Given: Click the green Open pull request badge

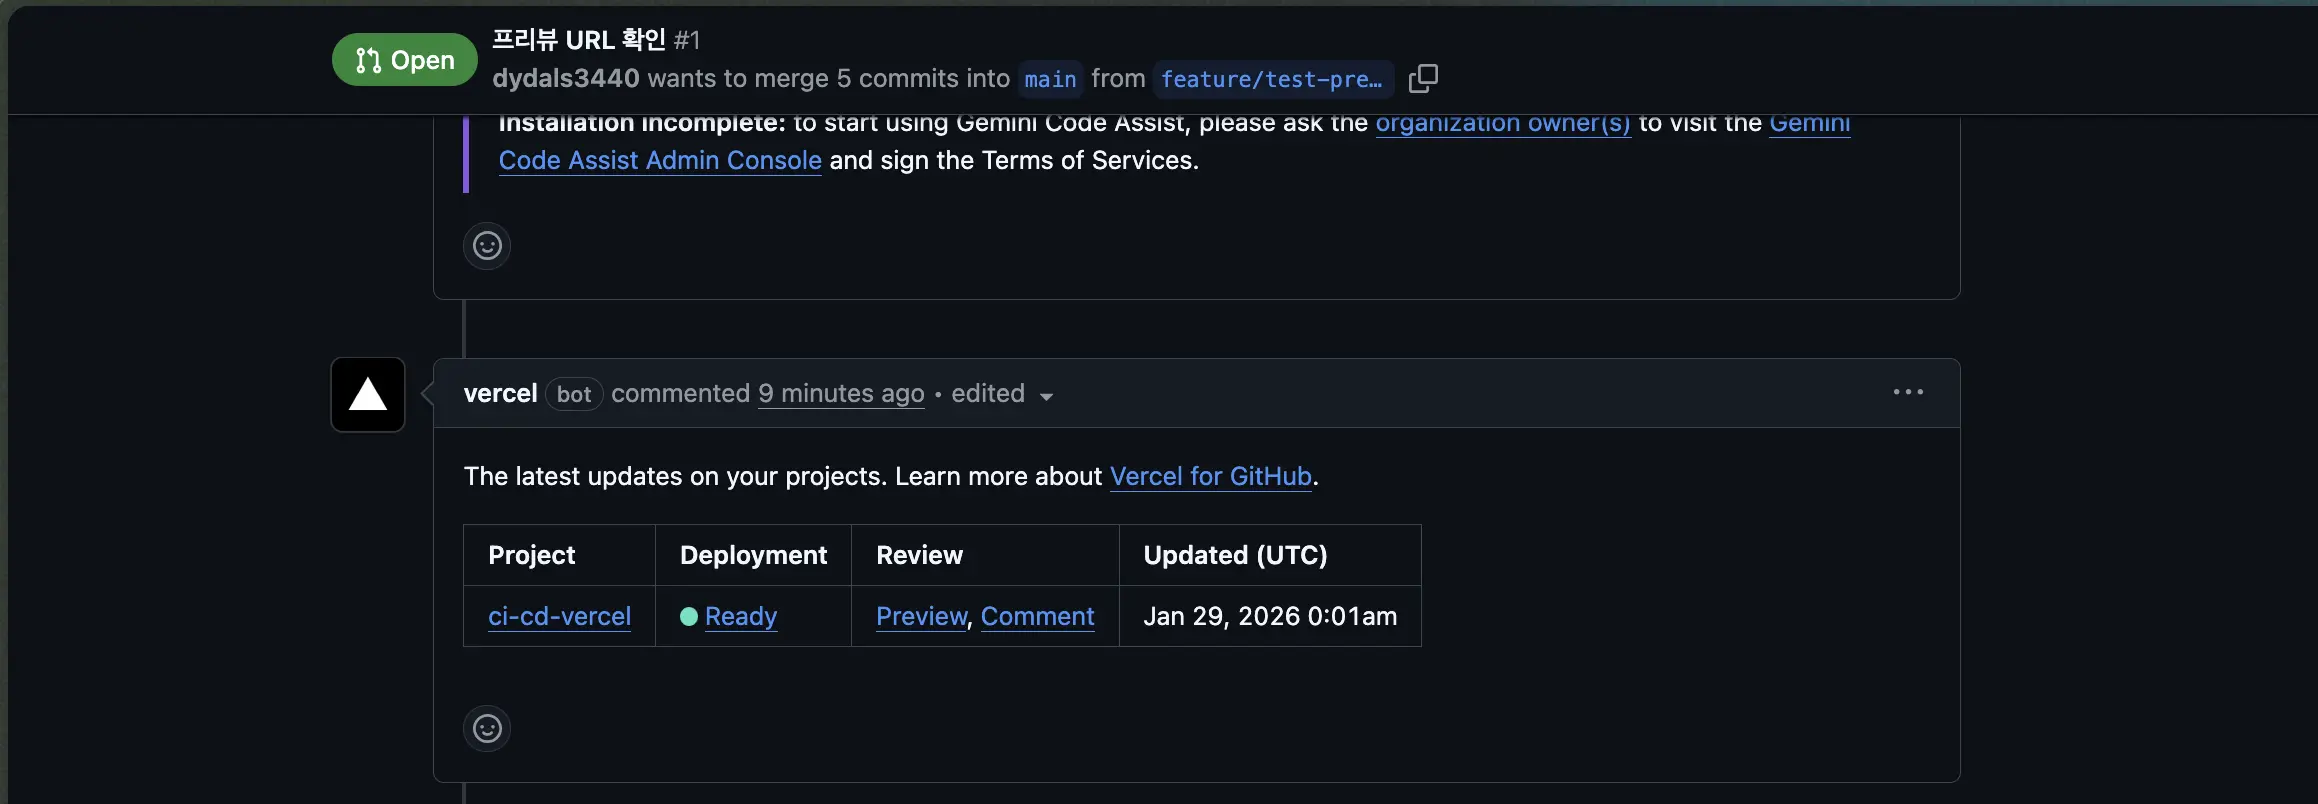Looking at the screenshot, I should click(405, 60).
